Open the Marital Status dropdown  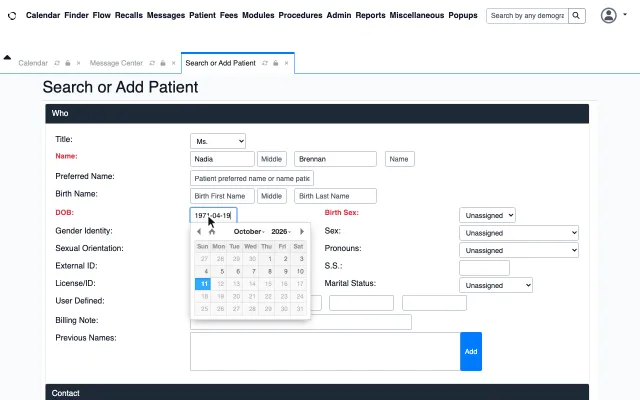496,285
